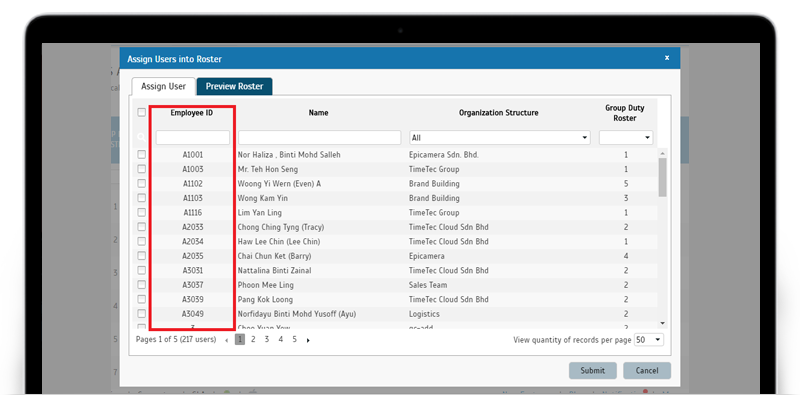800x395 pixels.
Task: Click the Logistics organization cell
Action: pyautogui.click(x=424, y=314)
